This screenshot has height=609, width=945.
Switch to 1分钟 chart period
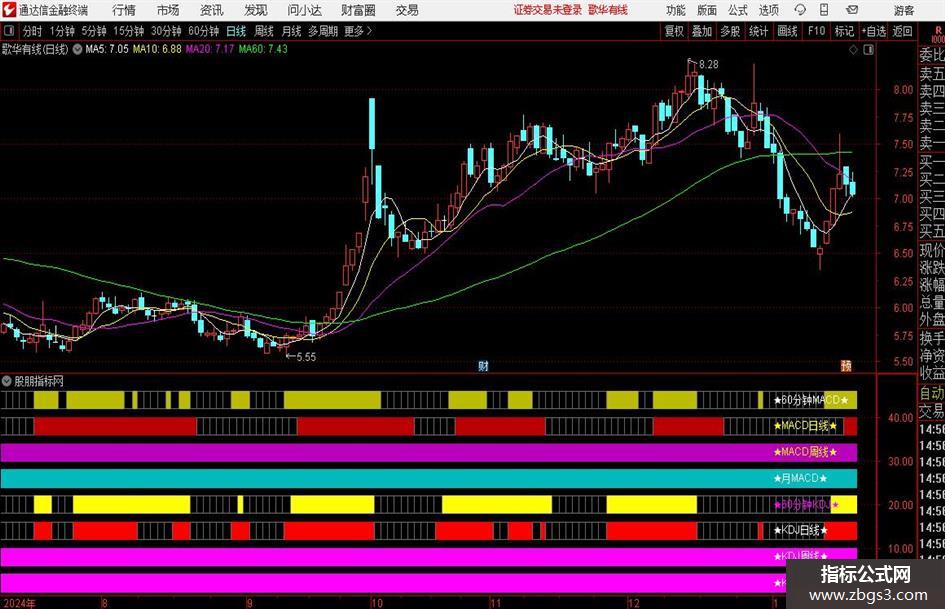(x=62, y=31)
